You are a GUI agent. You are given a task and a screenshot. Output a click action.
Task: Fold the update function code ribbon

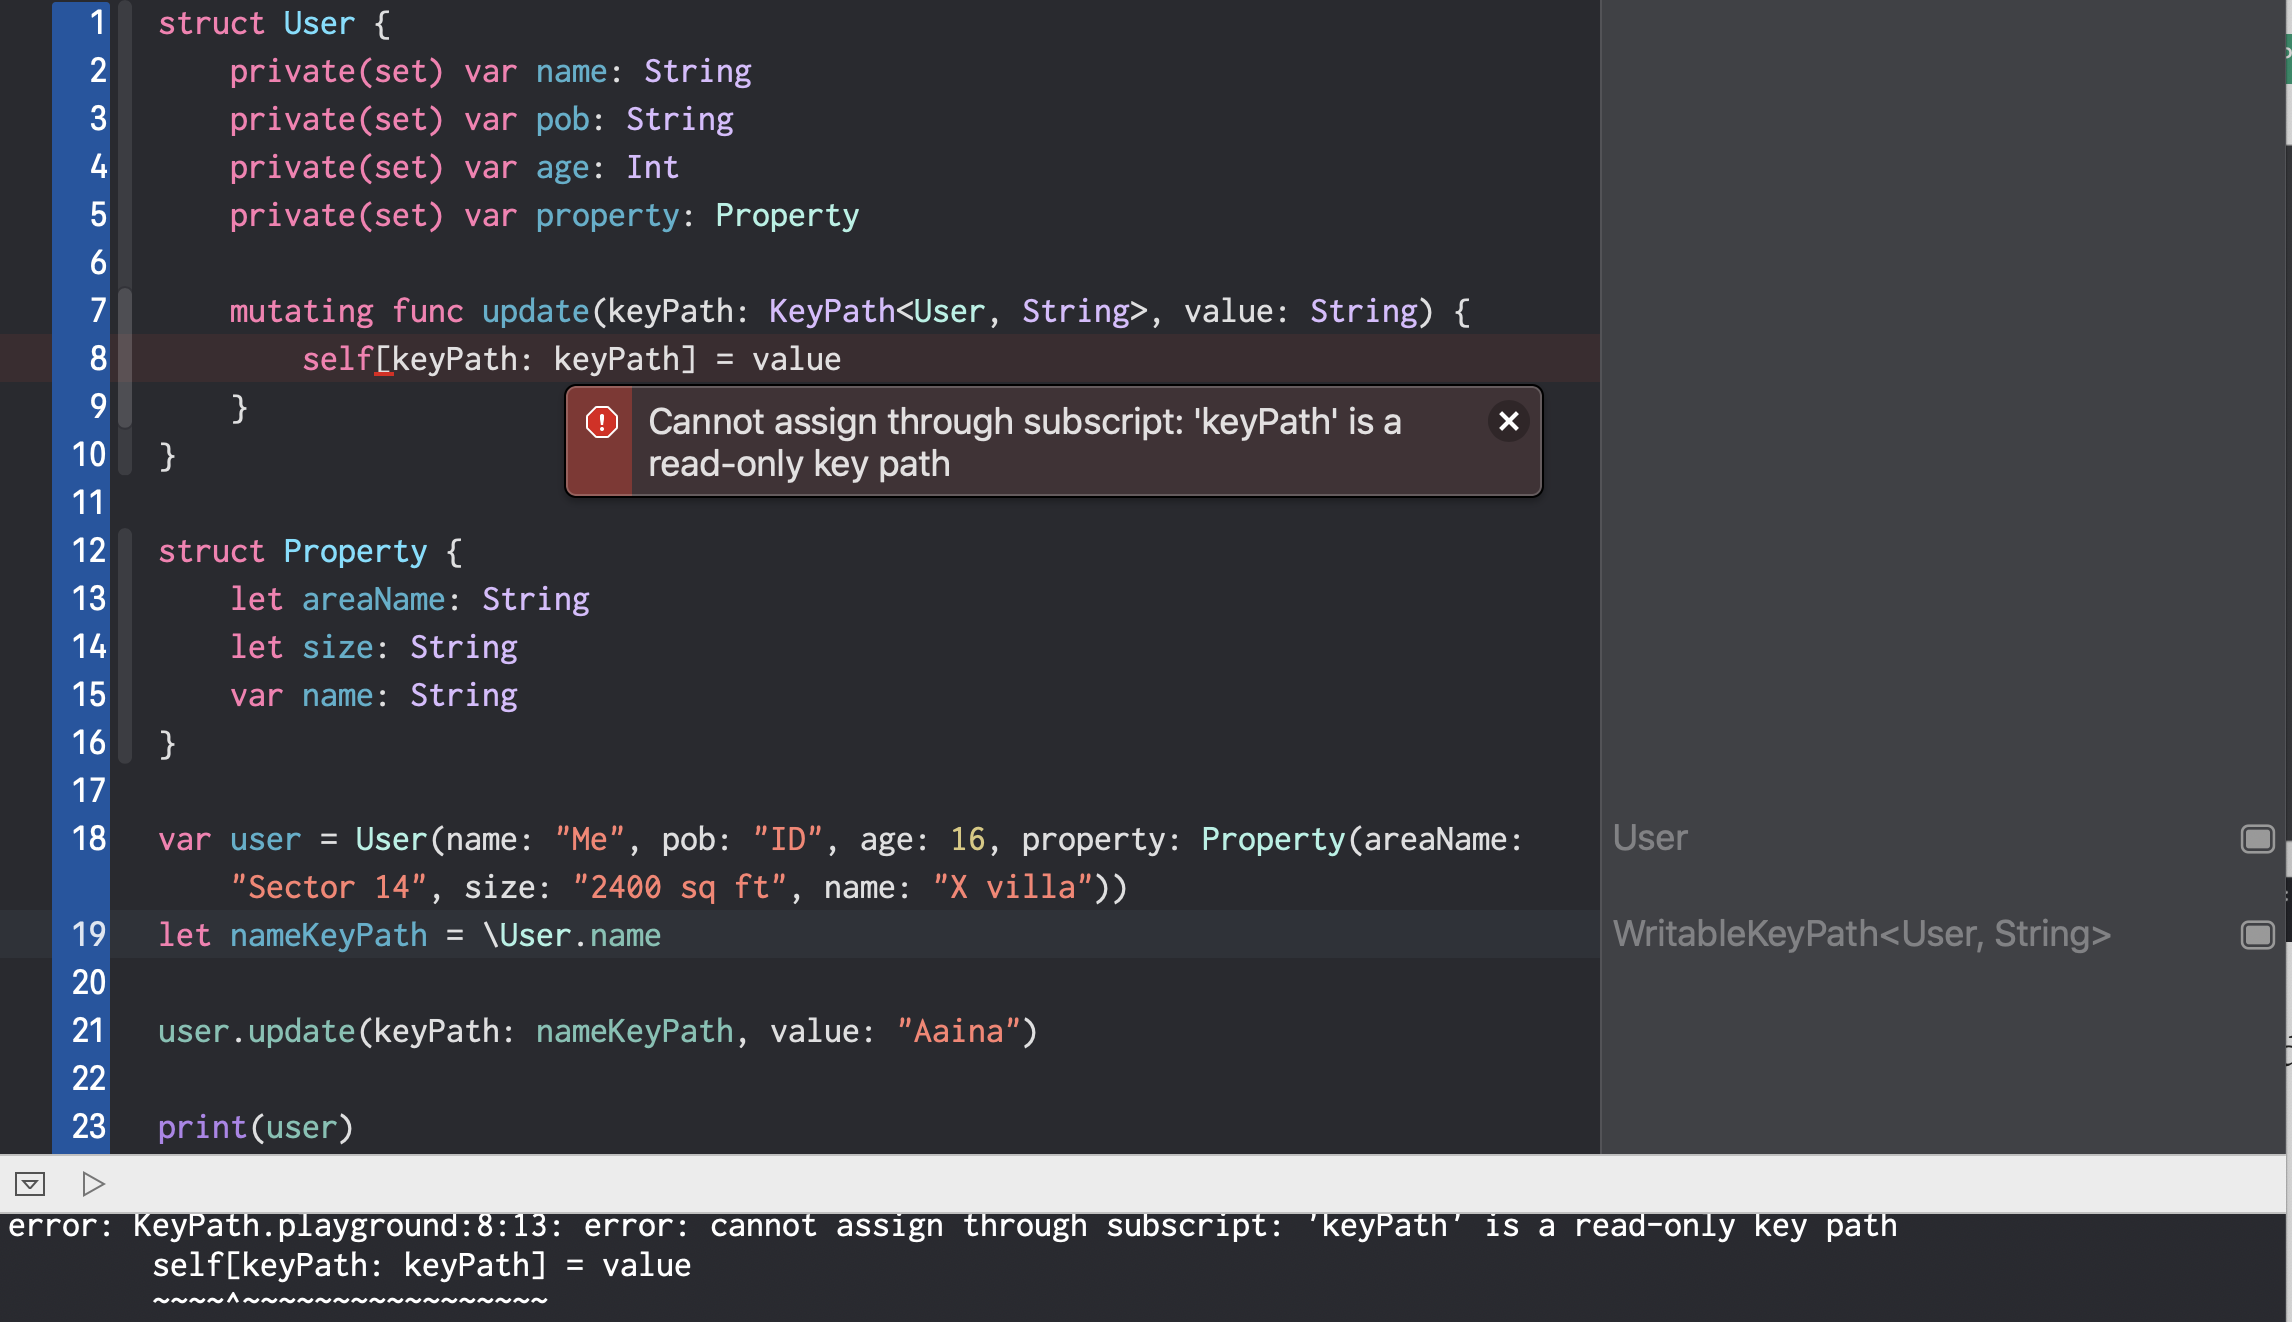[125, 358]
